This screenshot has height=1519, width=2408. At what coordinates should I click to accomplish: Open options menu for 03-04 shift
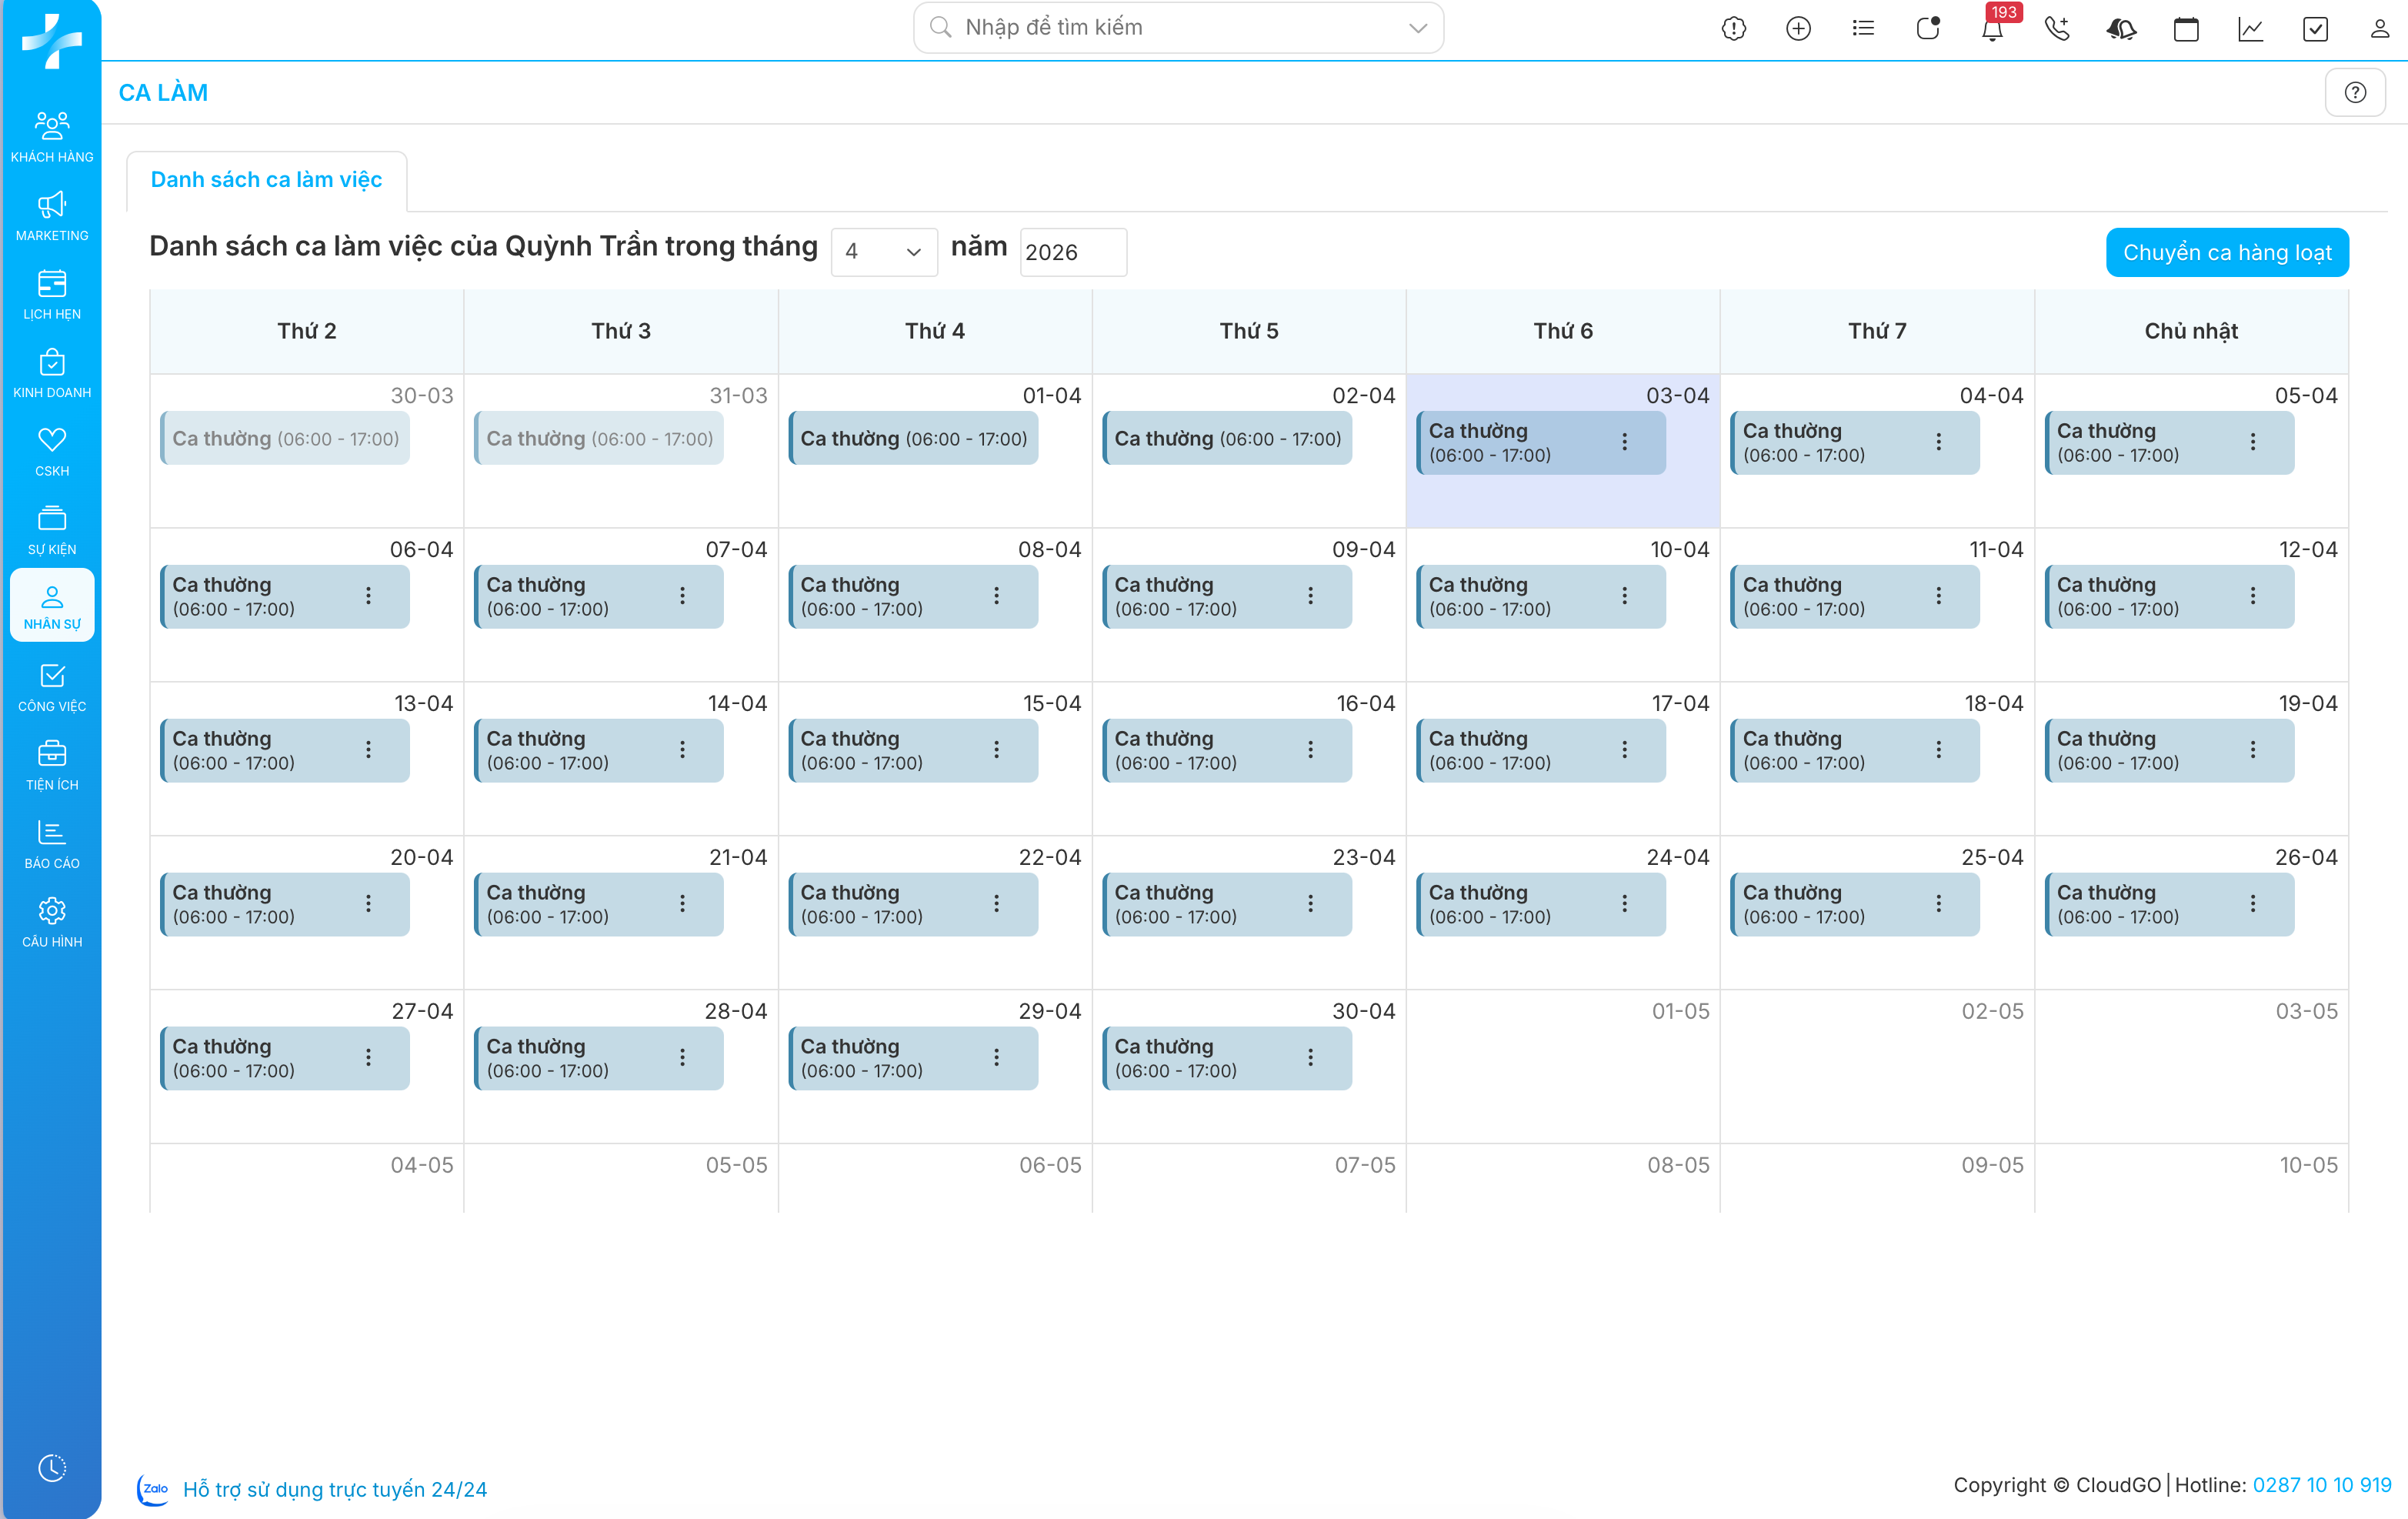pos(1624,442)
